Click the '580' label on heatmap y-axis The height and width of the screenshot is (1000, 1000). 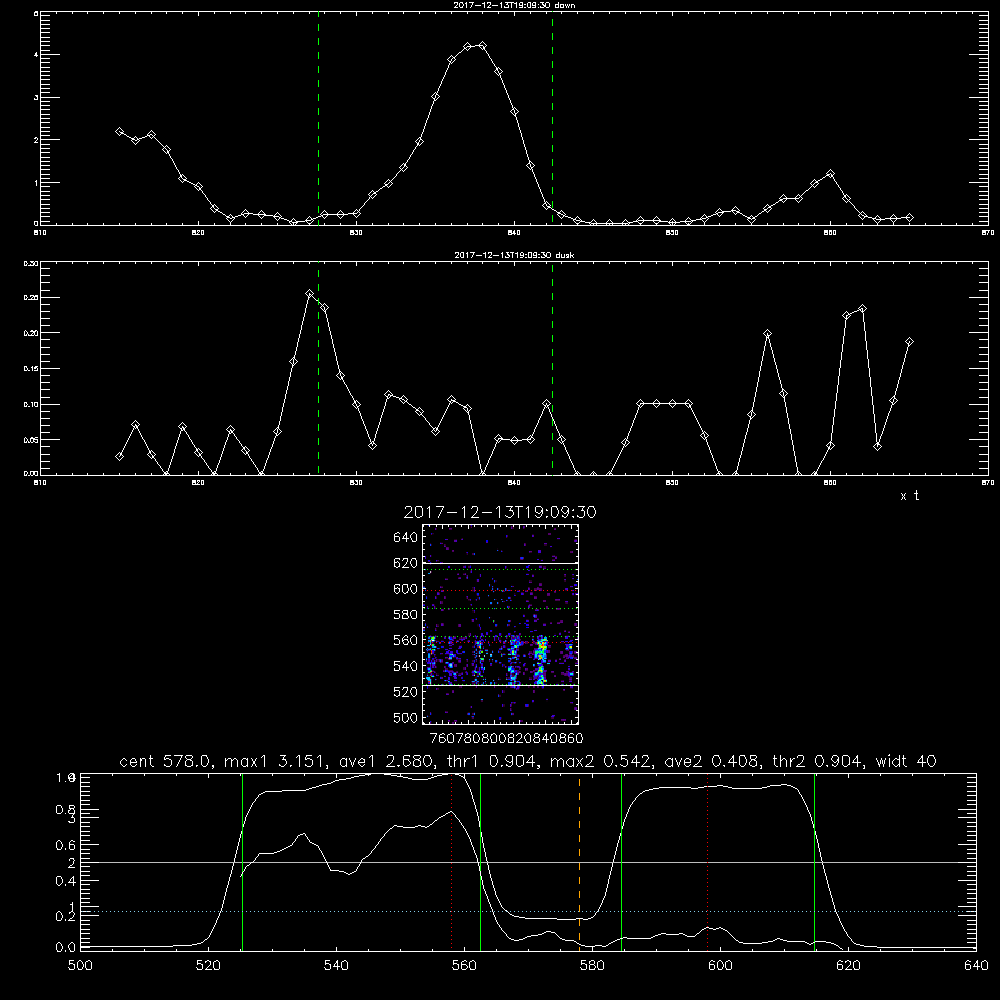[x=406, y=615]
